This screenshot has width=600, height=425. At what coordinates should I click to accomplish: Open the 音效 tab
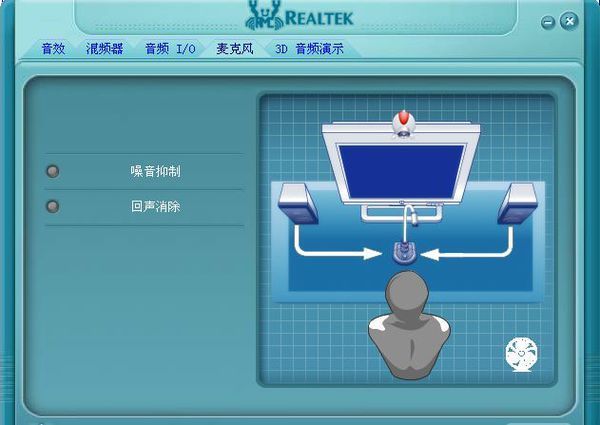(x=53, y=49)
